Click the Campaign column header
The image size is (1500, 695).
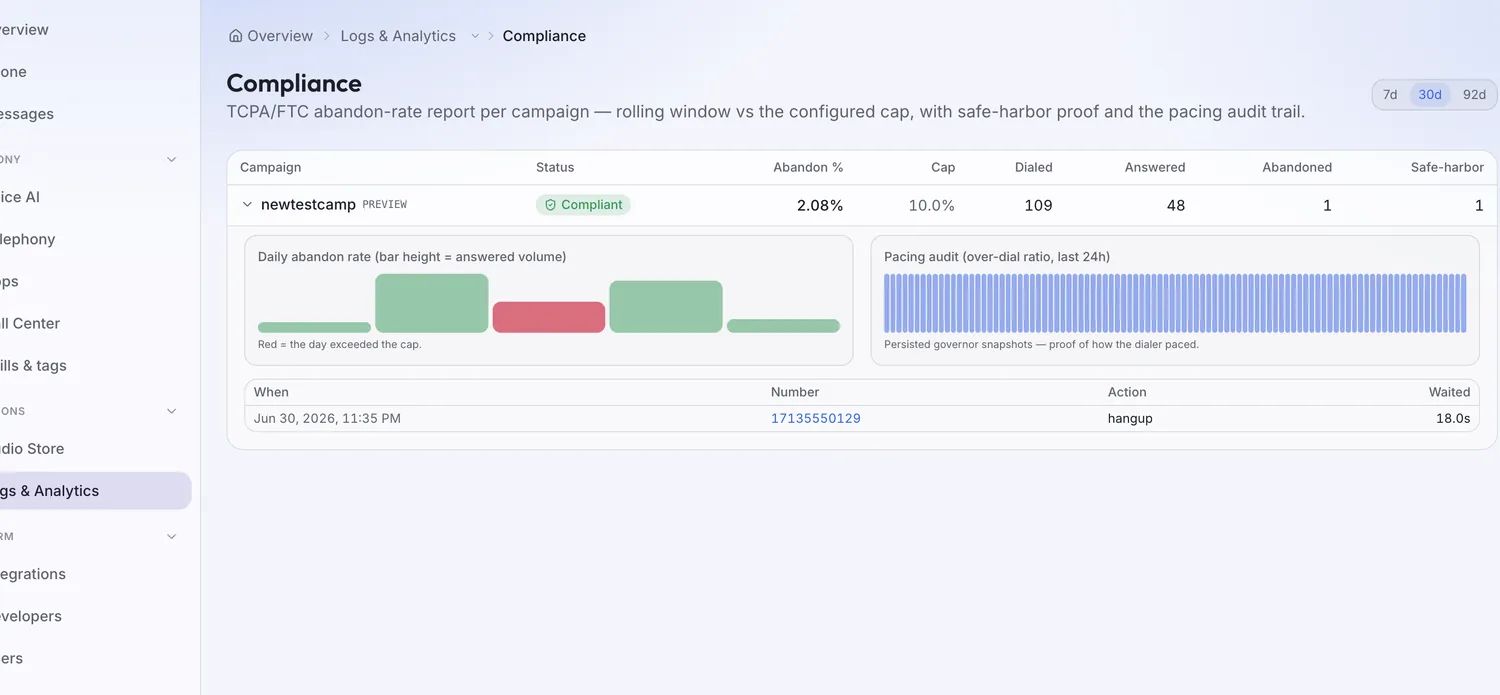click(270, 167)
